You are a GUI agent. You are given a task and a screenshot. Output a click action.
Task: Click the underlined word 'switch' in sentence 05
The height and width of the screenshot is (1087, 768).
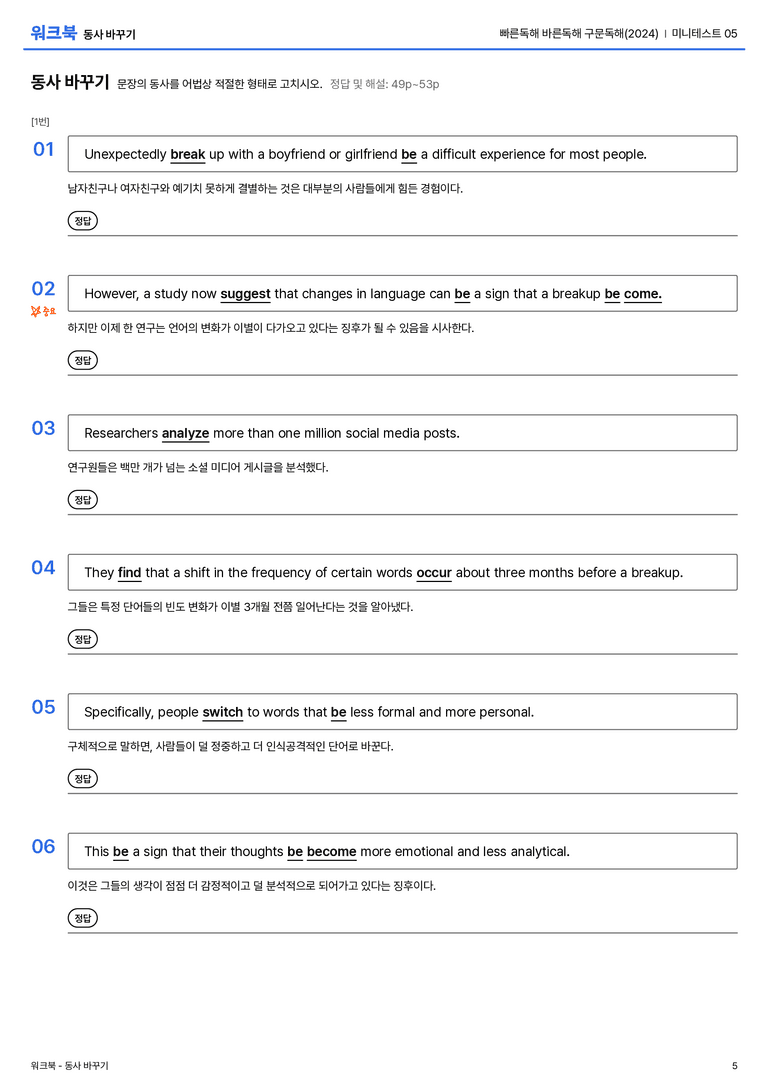(x=222, y=712)
